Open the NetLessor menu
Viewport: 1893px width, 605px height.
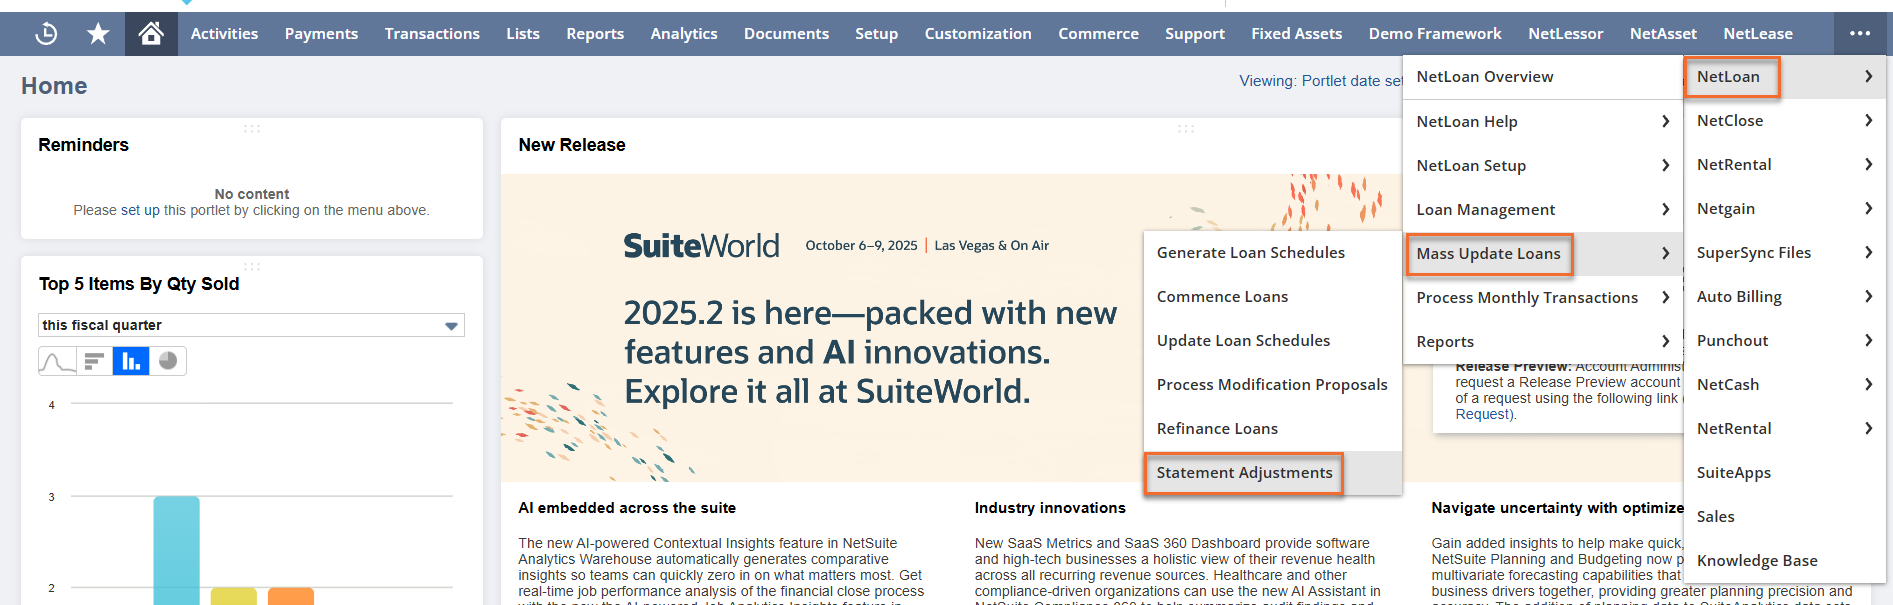(x=1565, y=34)
